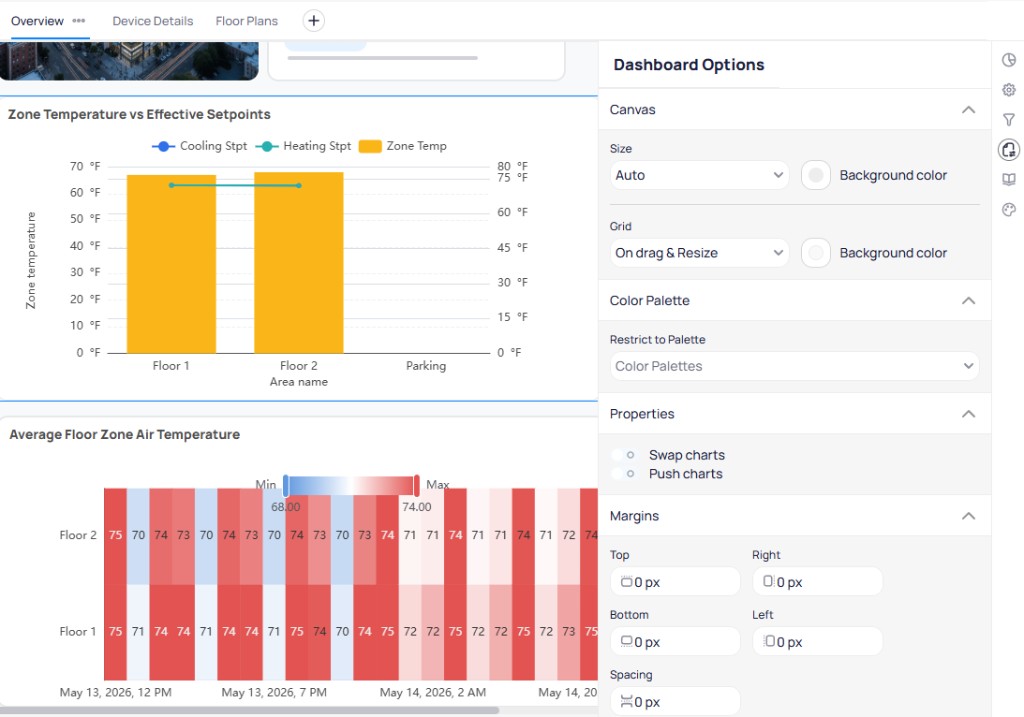Click the top margin icon
Viewport: 1024px width, 717px height.
626,582
